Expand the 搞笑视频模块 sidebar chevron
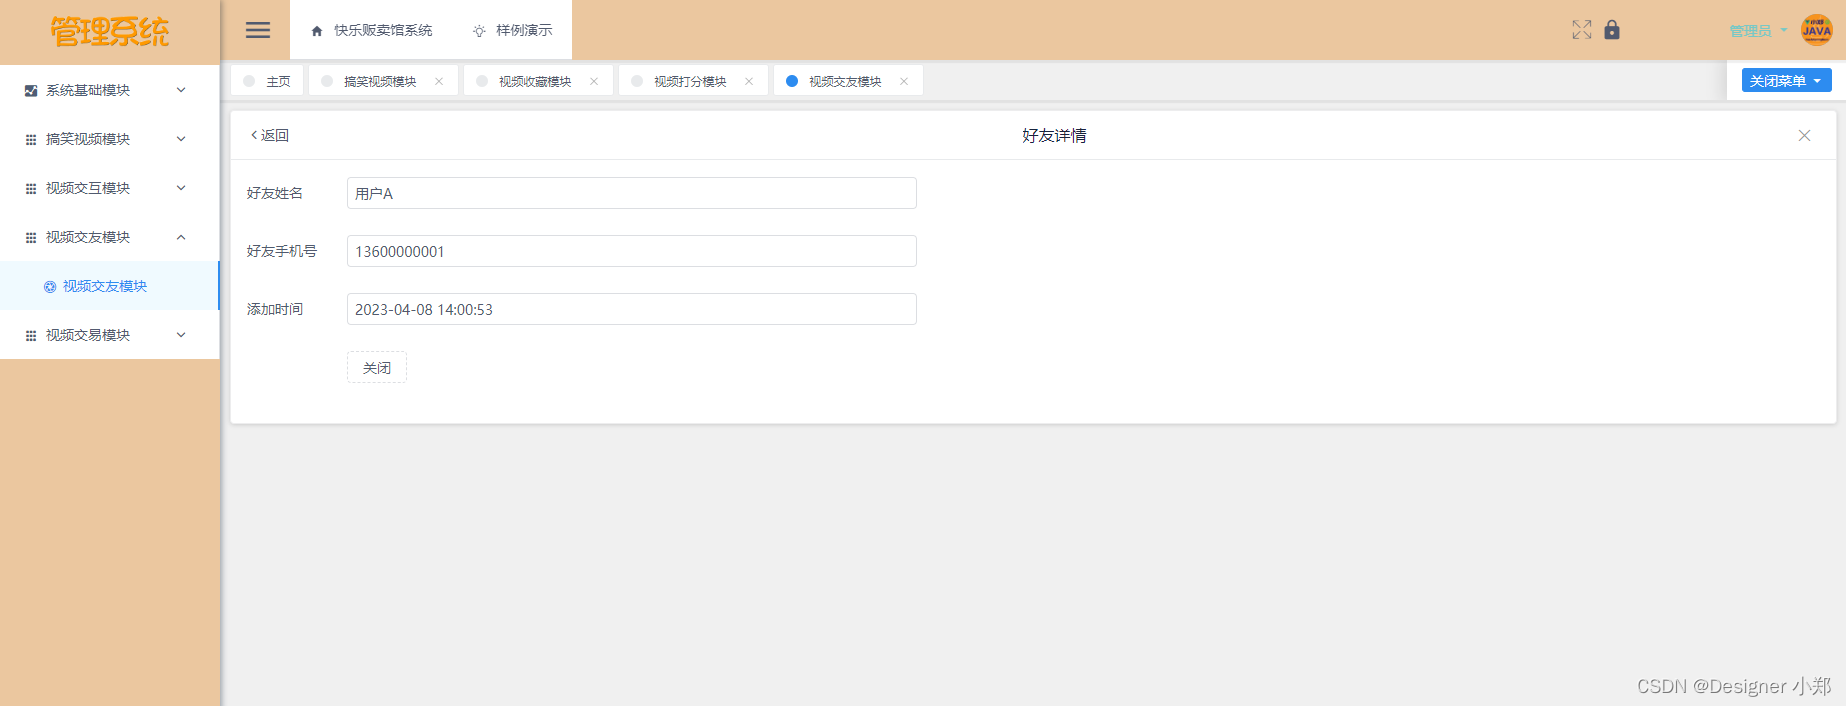 (x=181, y=139)
